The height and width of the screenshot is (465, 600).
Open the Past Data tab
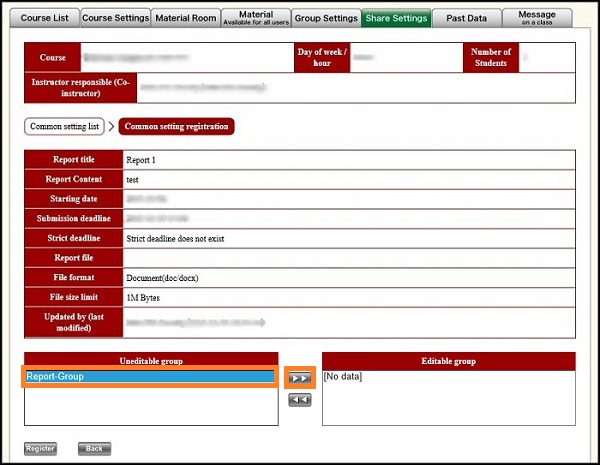pos(468,18)
